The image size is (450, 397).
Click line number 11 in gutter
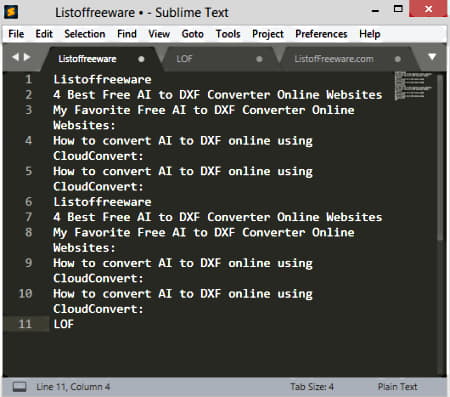point(25,324)
